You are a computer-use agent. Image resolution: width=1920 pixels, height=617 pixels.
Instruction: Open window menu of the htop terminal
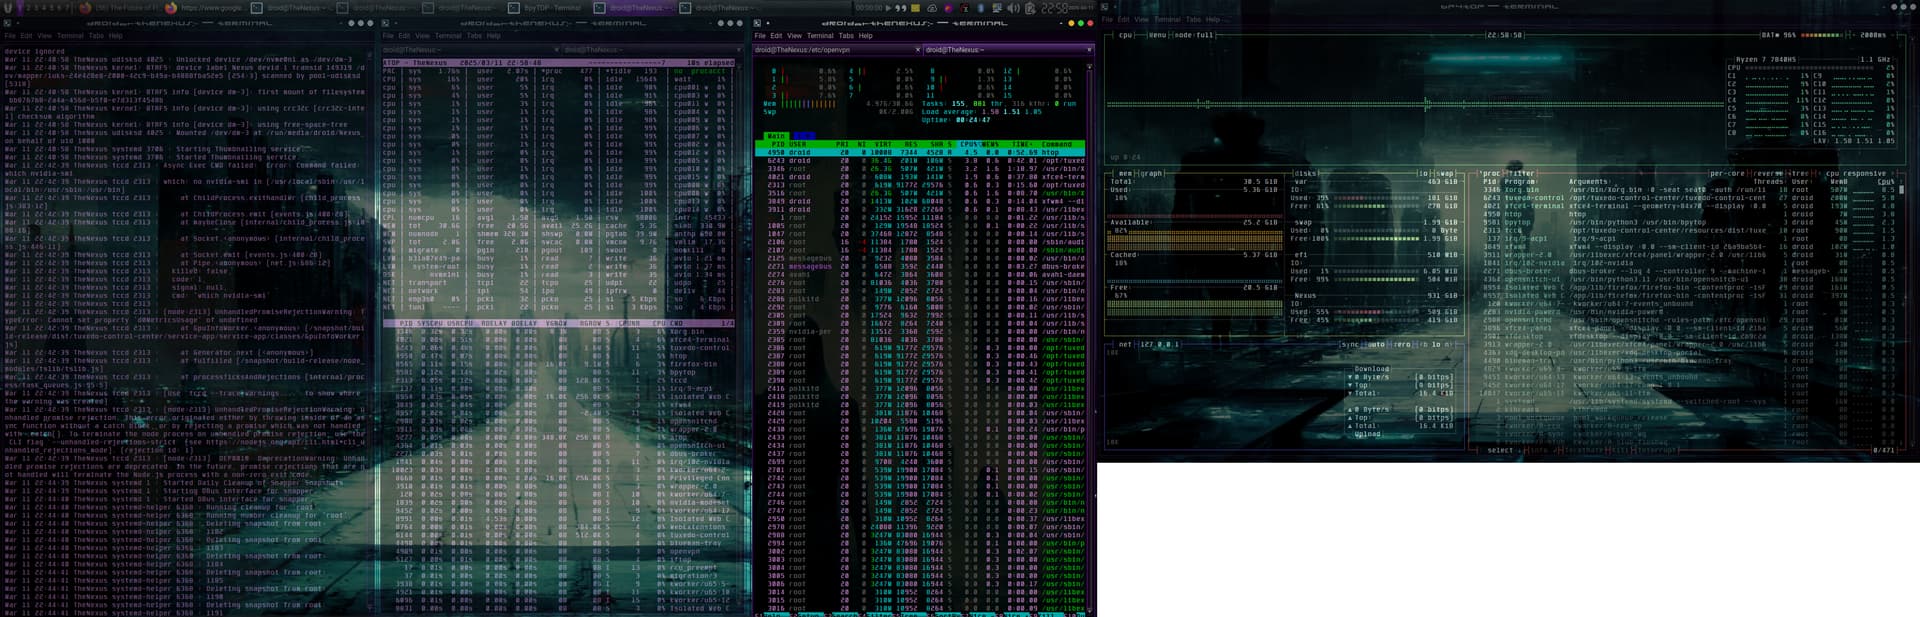pos(757,23)
